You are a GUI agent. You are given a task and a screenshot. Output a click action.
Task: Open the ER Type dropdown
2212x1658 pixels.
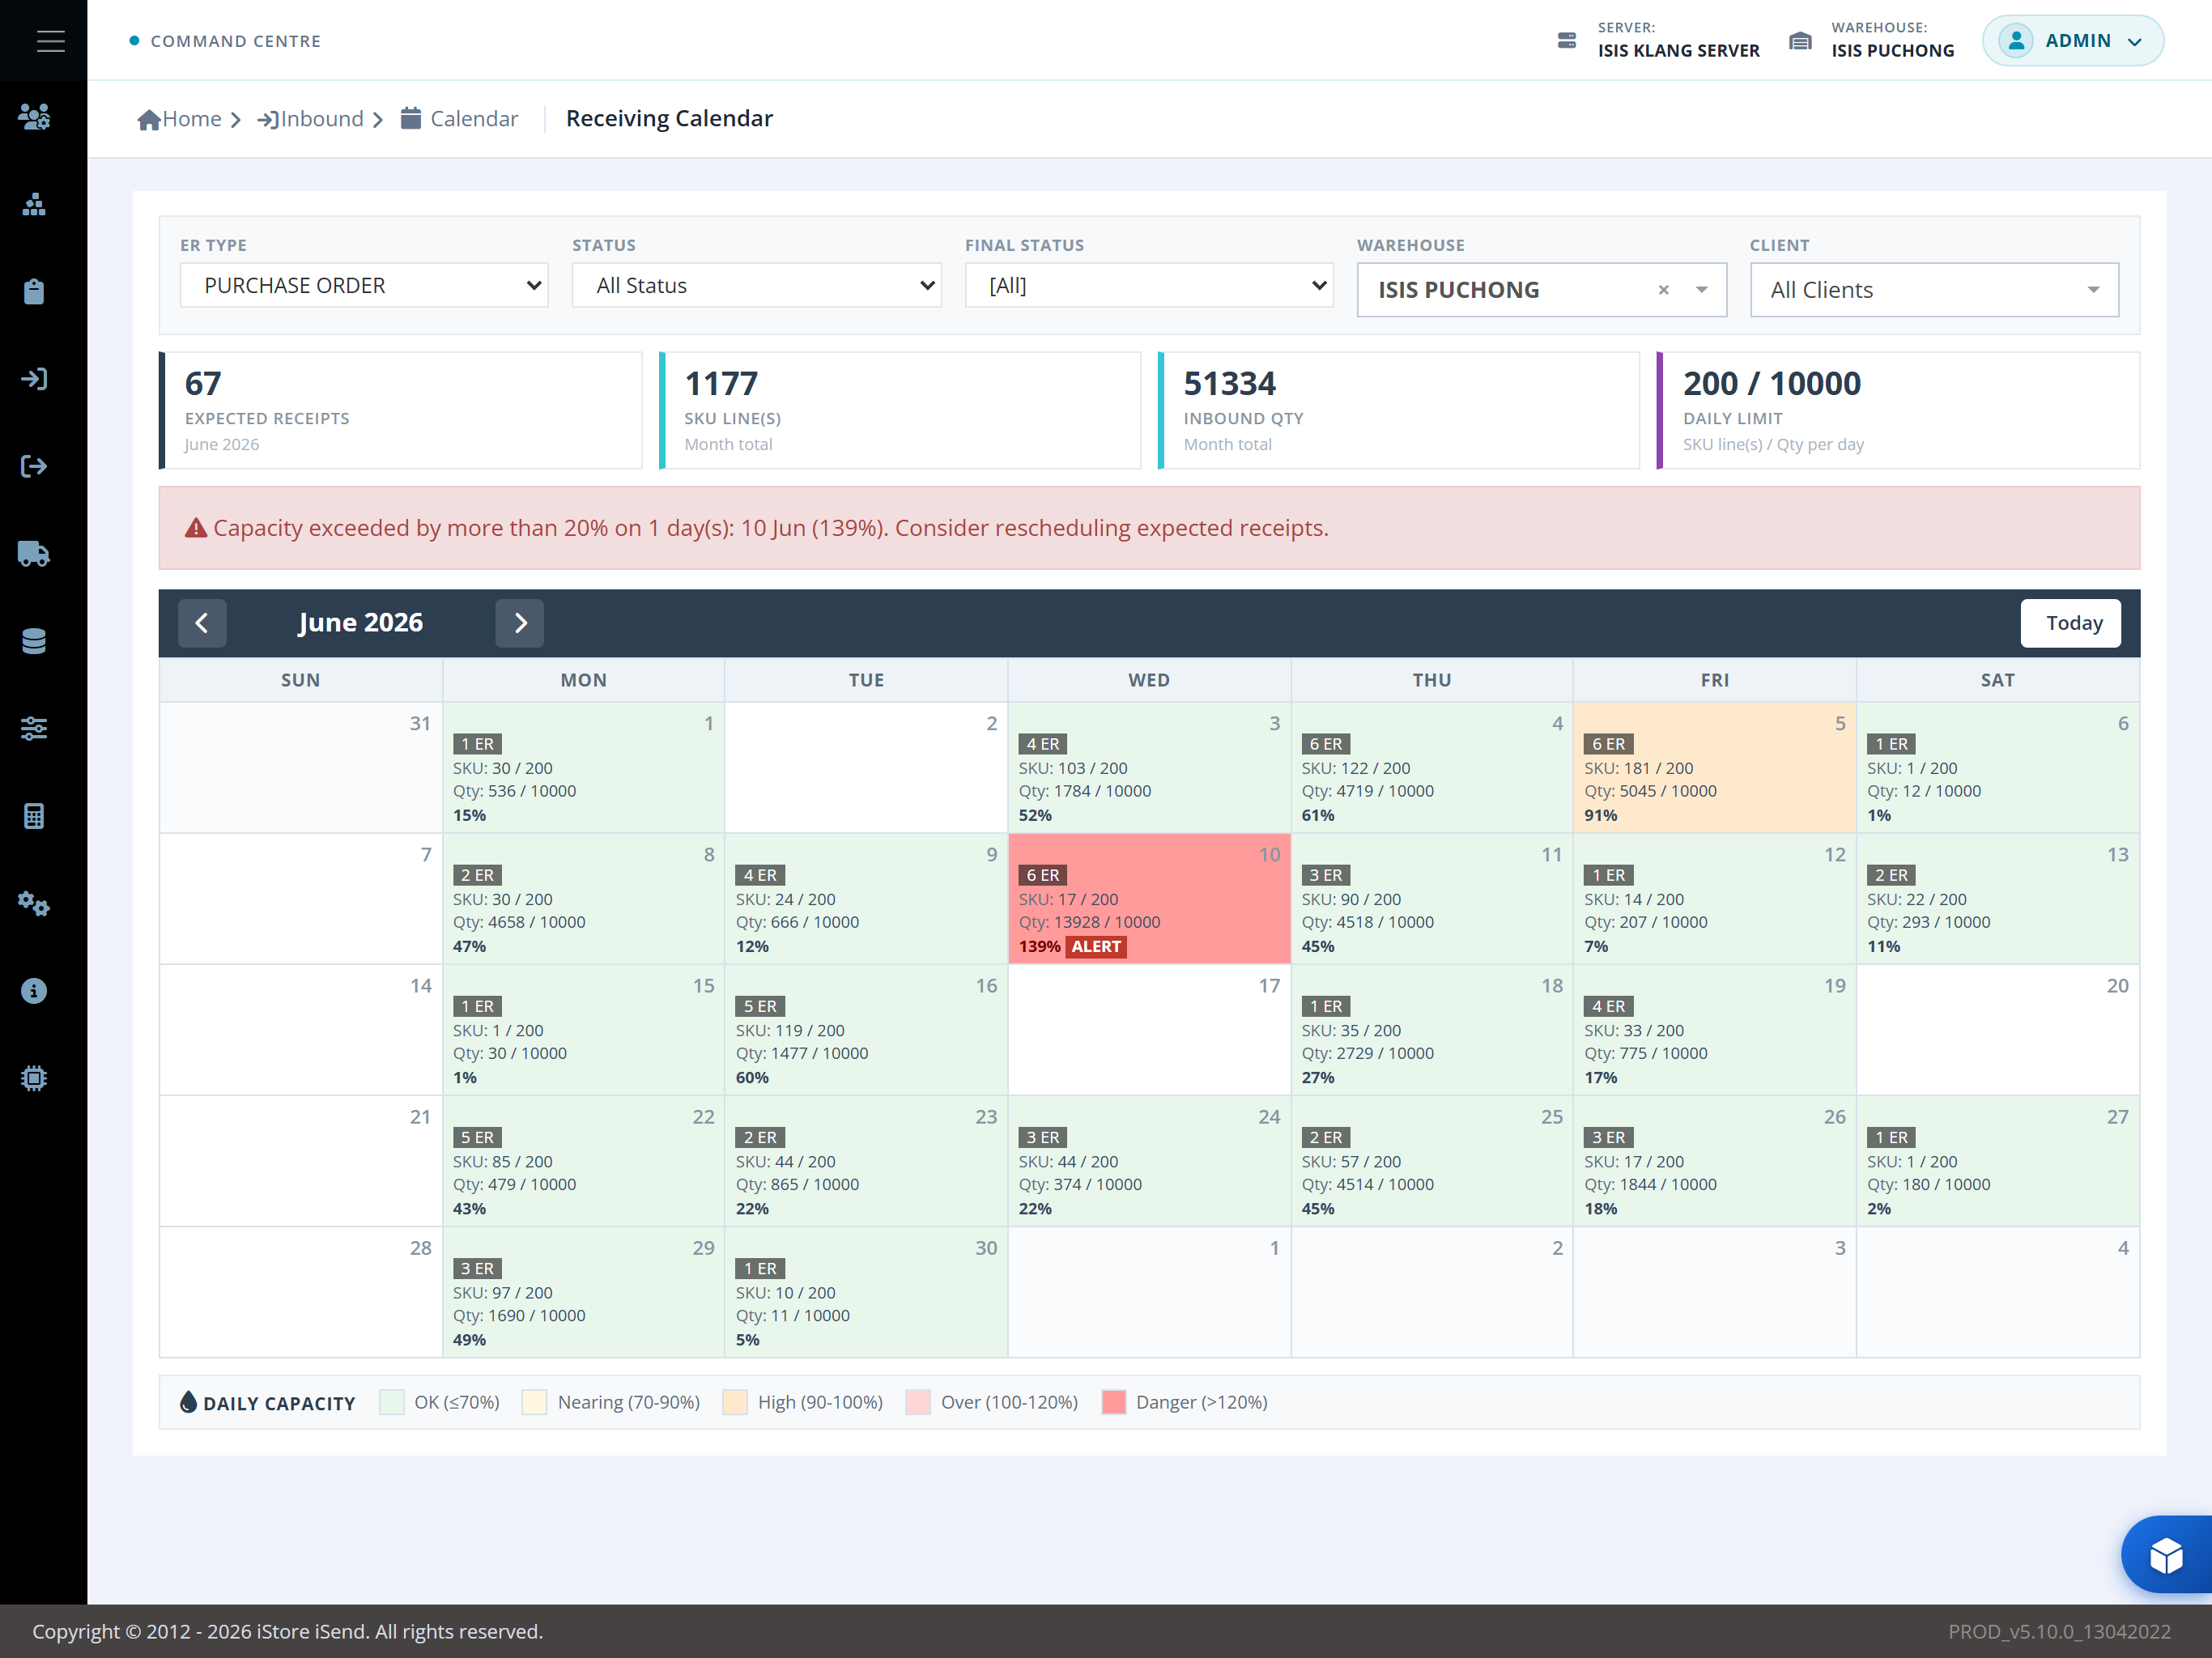pyautogui.click(x=364, y=286)
